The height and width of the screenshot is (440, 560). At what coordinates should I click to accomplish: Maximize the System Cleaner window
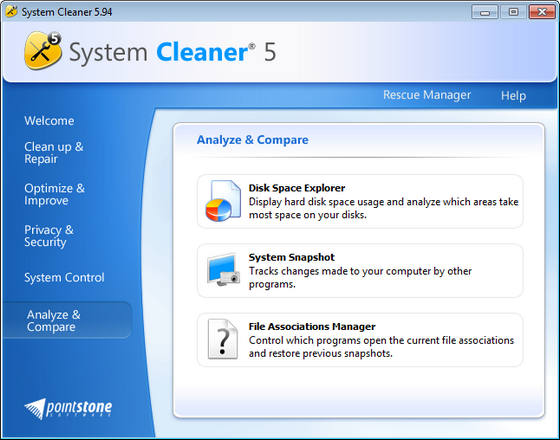point(513,12)
